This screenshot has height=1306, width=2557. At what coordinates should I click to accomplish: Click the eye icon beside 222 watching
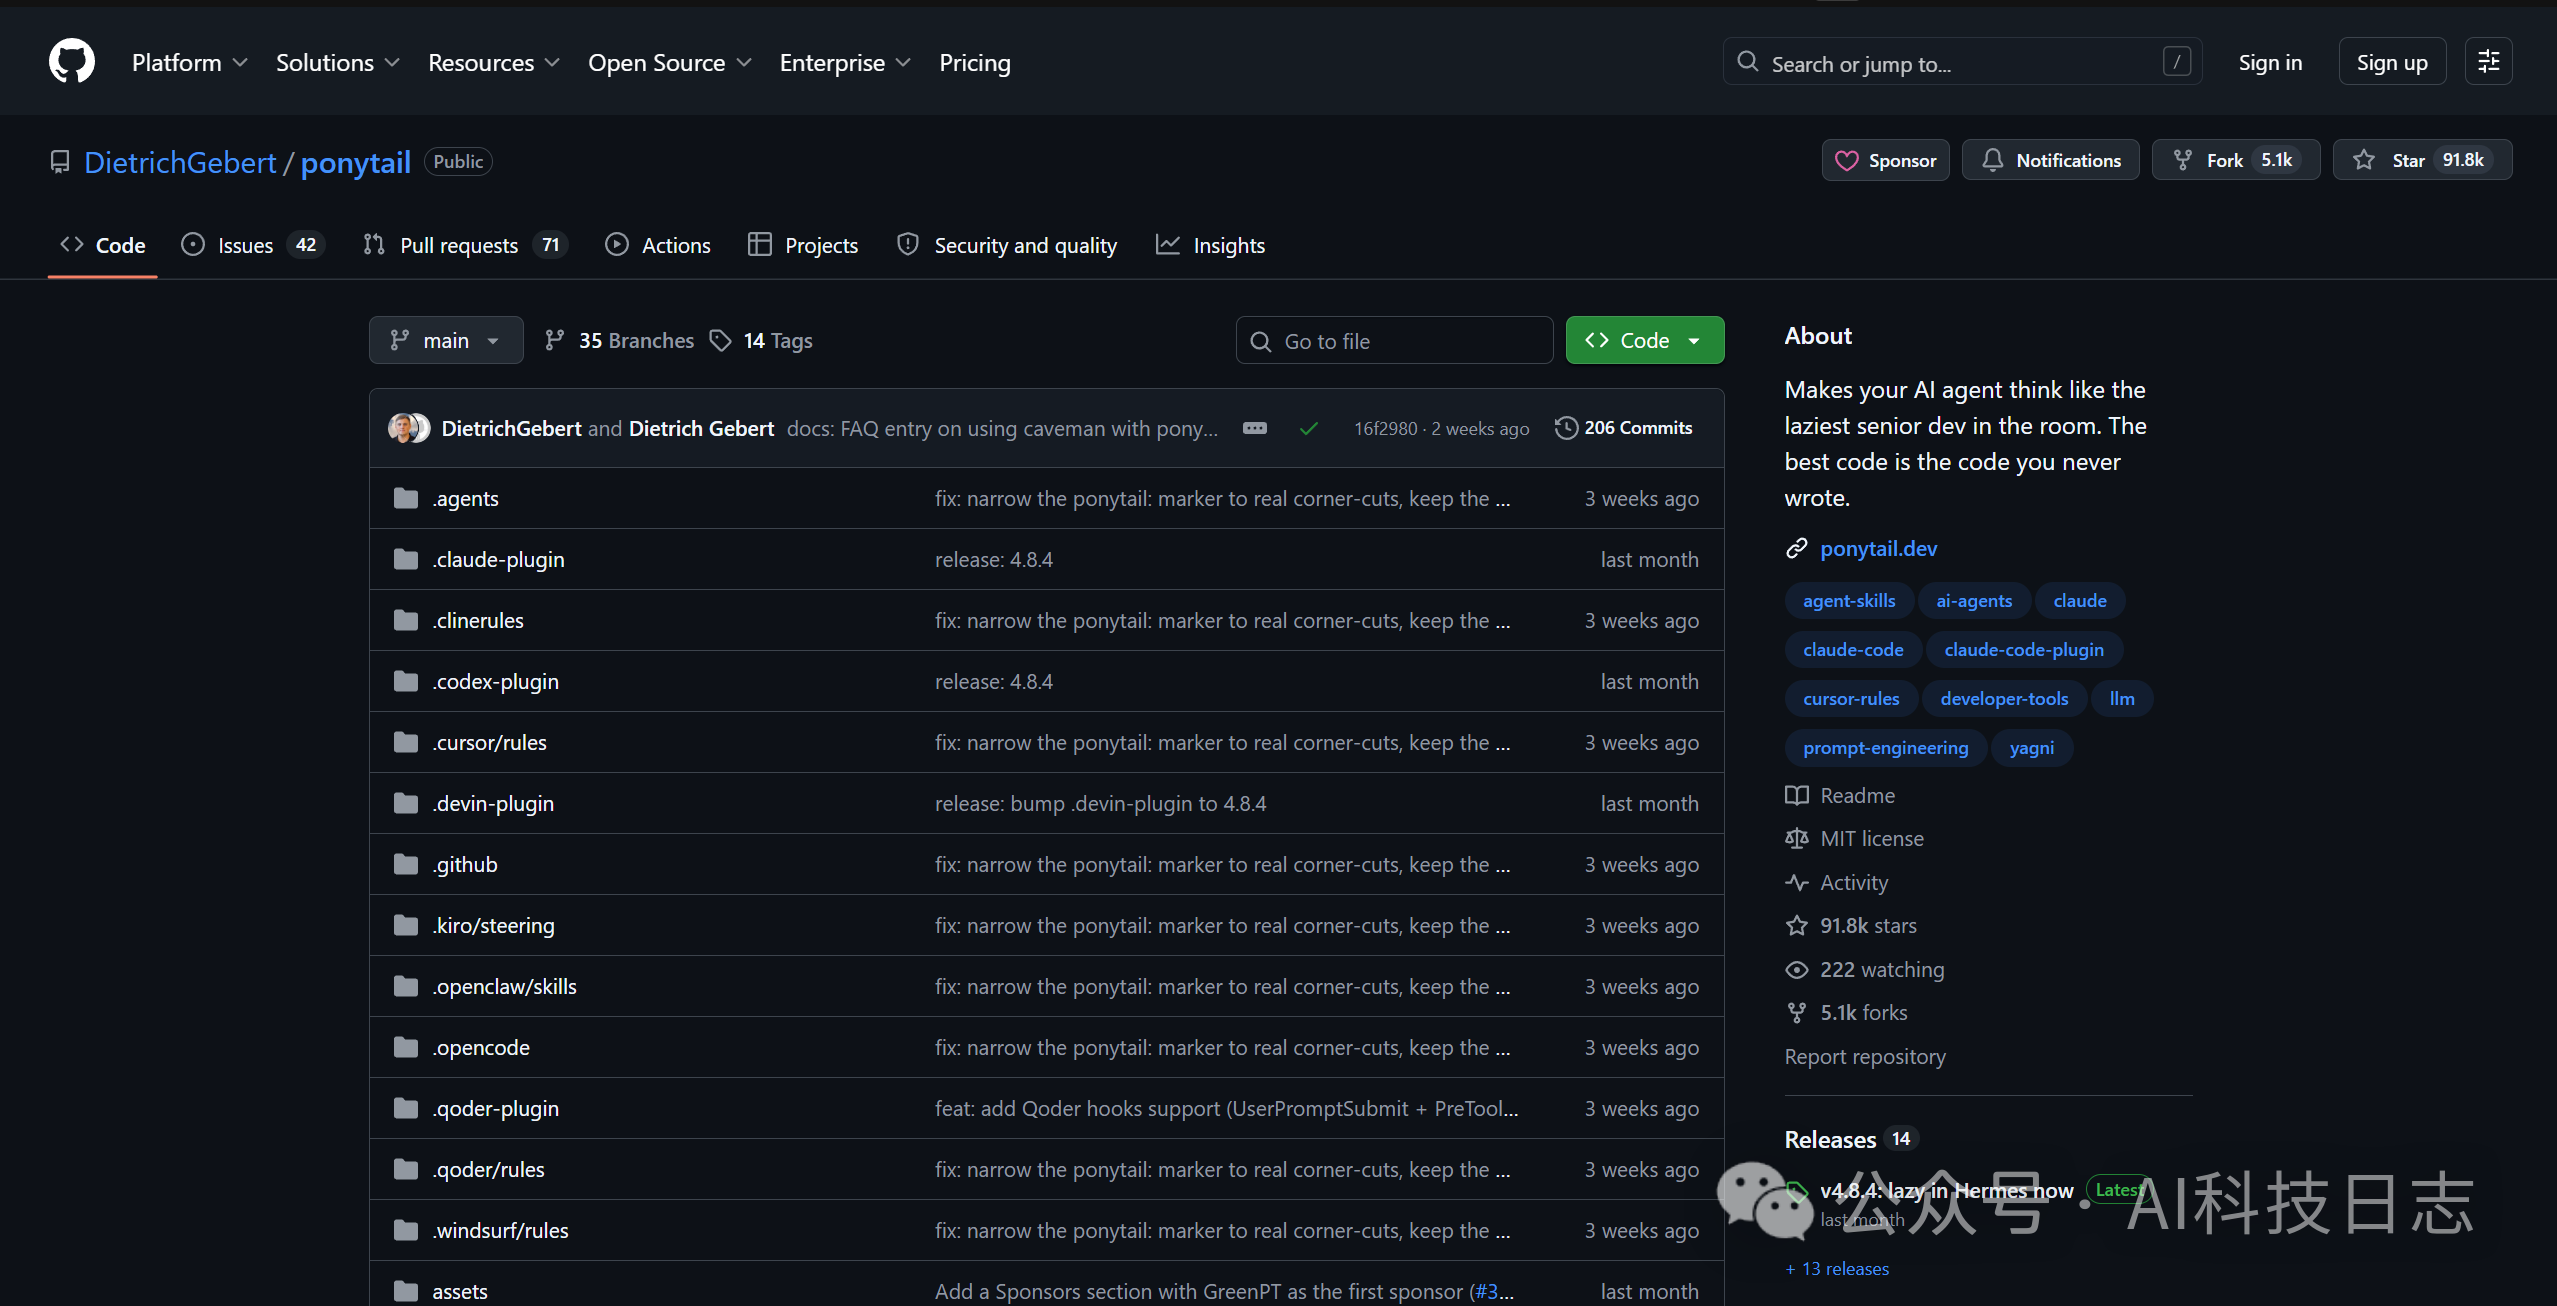(x=1796, y=969)
